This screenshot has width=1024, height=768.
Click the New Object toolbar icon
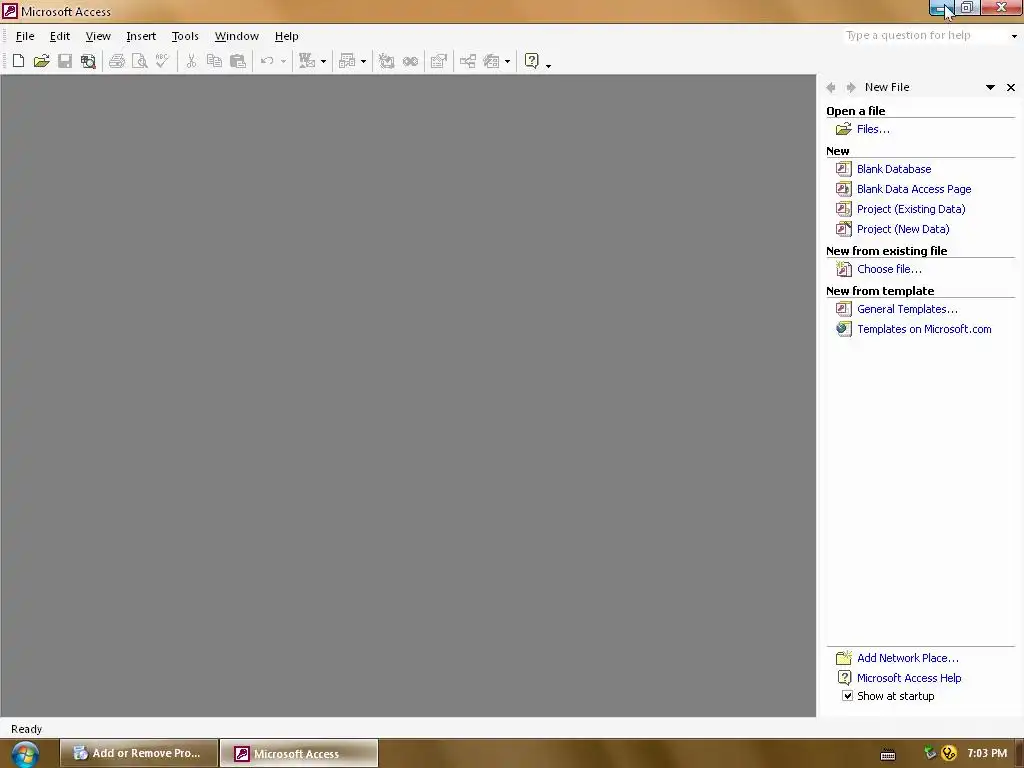point(491,61)
